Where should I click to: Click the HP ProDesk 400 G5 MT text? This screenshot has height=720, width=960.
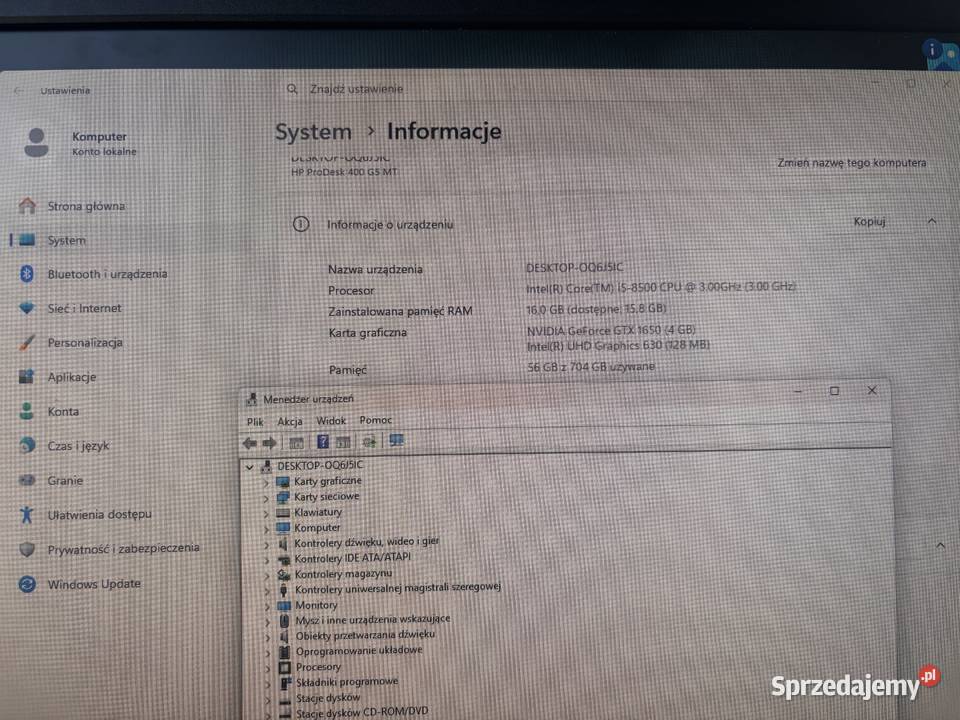coord(344,172)
